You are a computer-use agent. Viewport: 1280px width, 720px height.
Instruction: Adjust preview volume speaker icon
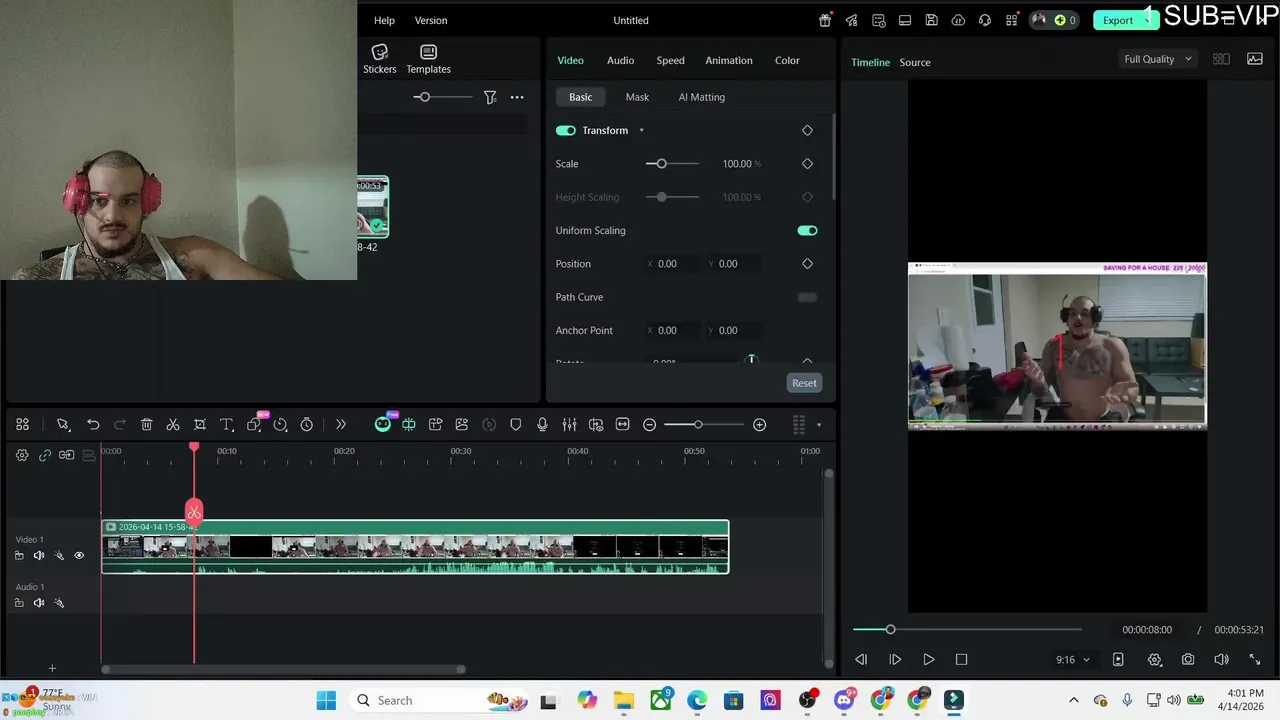1221,660
